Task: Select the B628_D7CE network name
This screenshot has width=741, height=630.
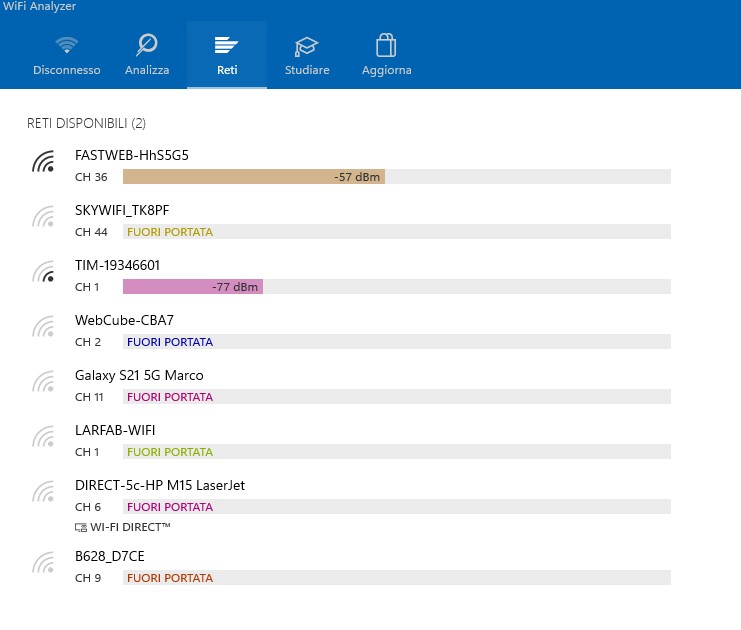Action: (110, 556)
